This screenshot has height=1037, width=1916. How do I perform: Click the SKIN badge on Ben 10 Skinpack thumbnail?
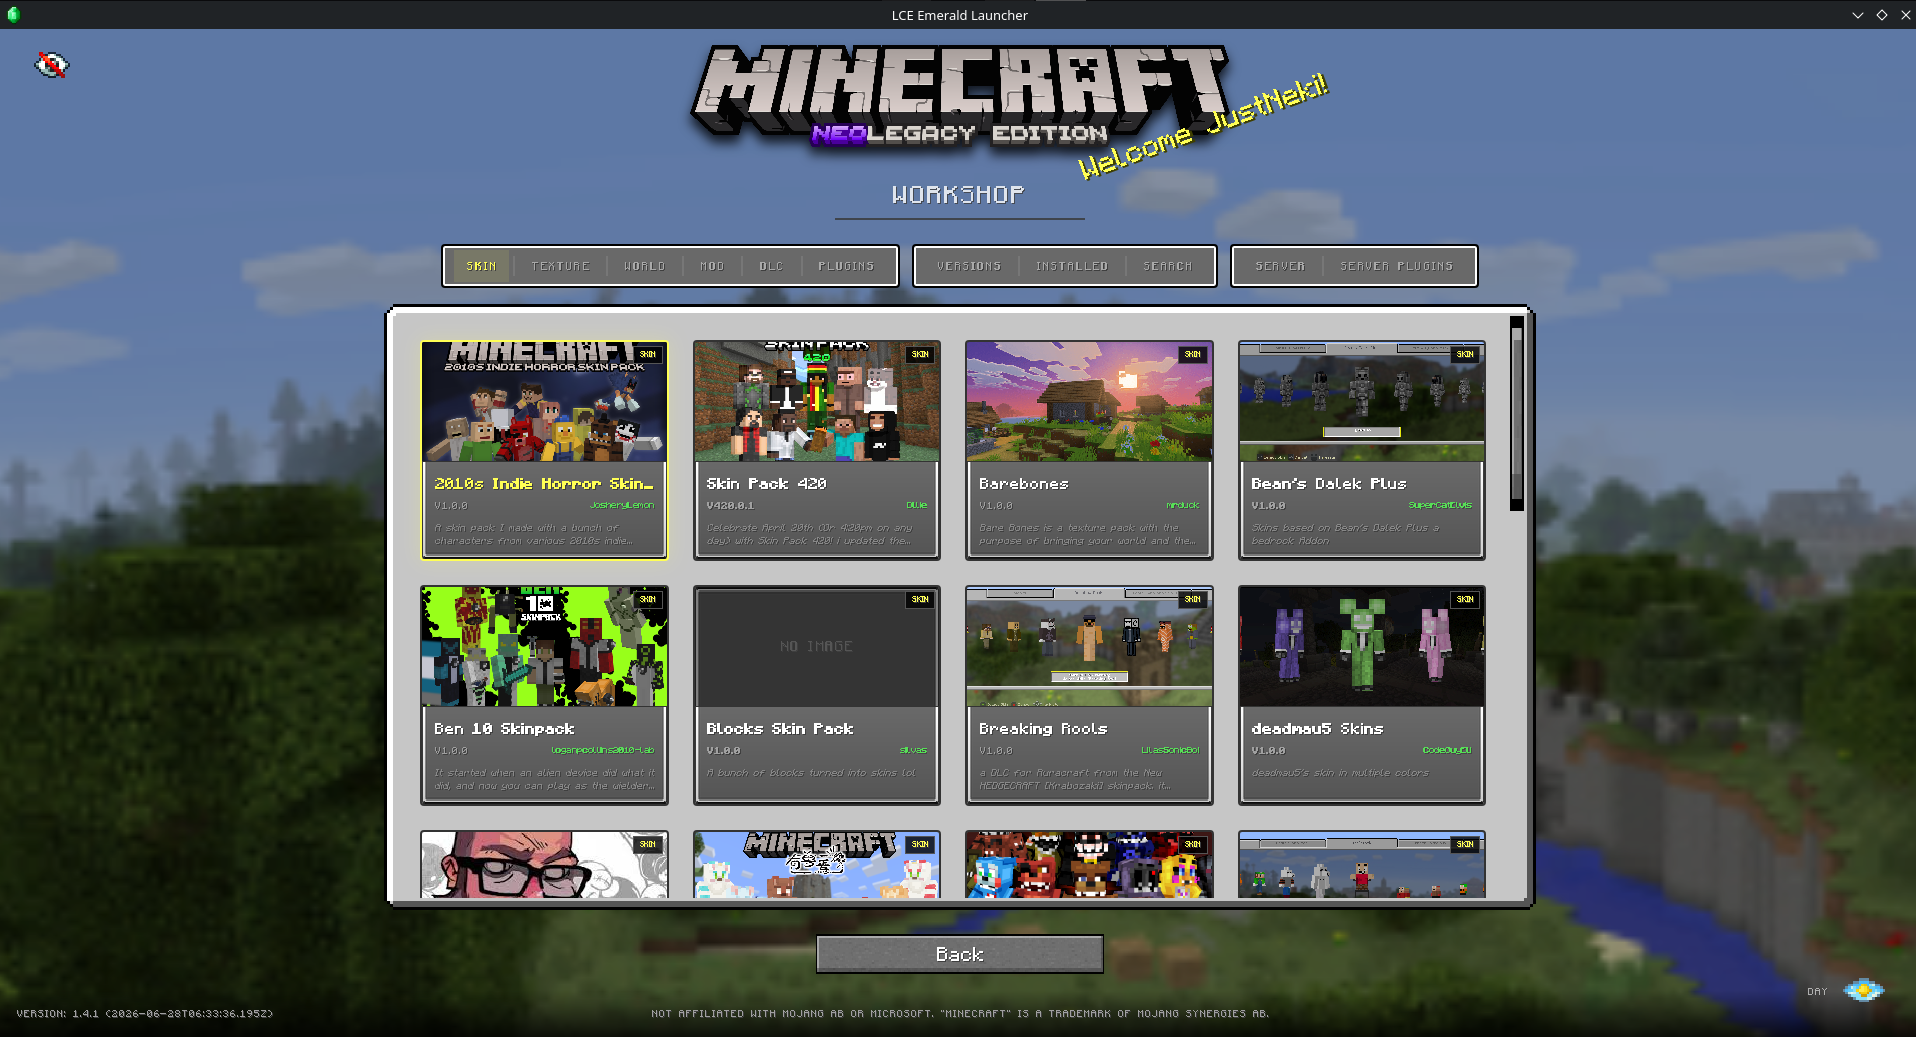point(648,599)
